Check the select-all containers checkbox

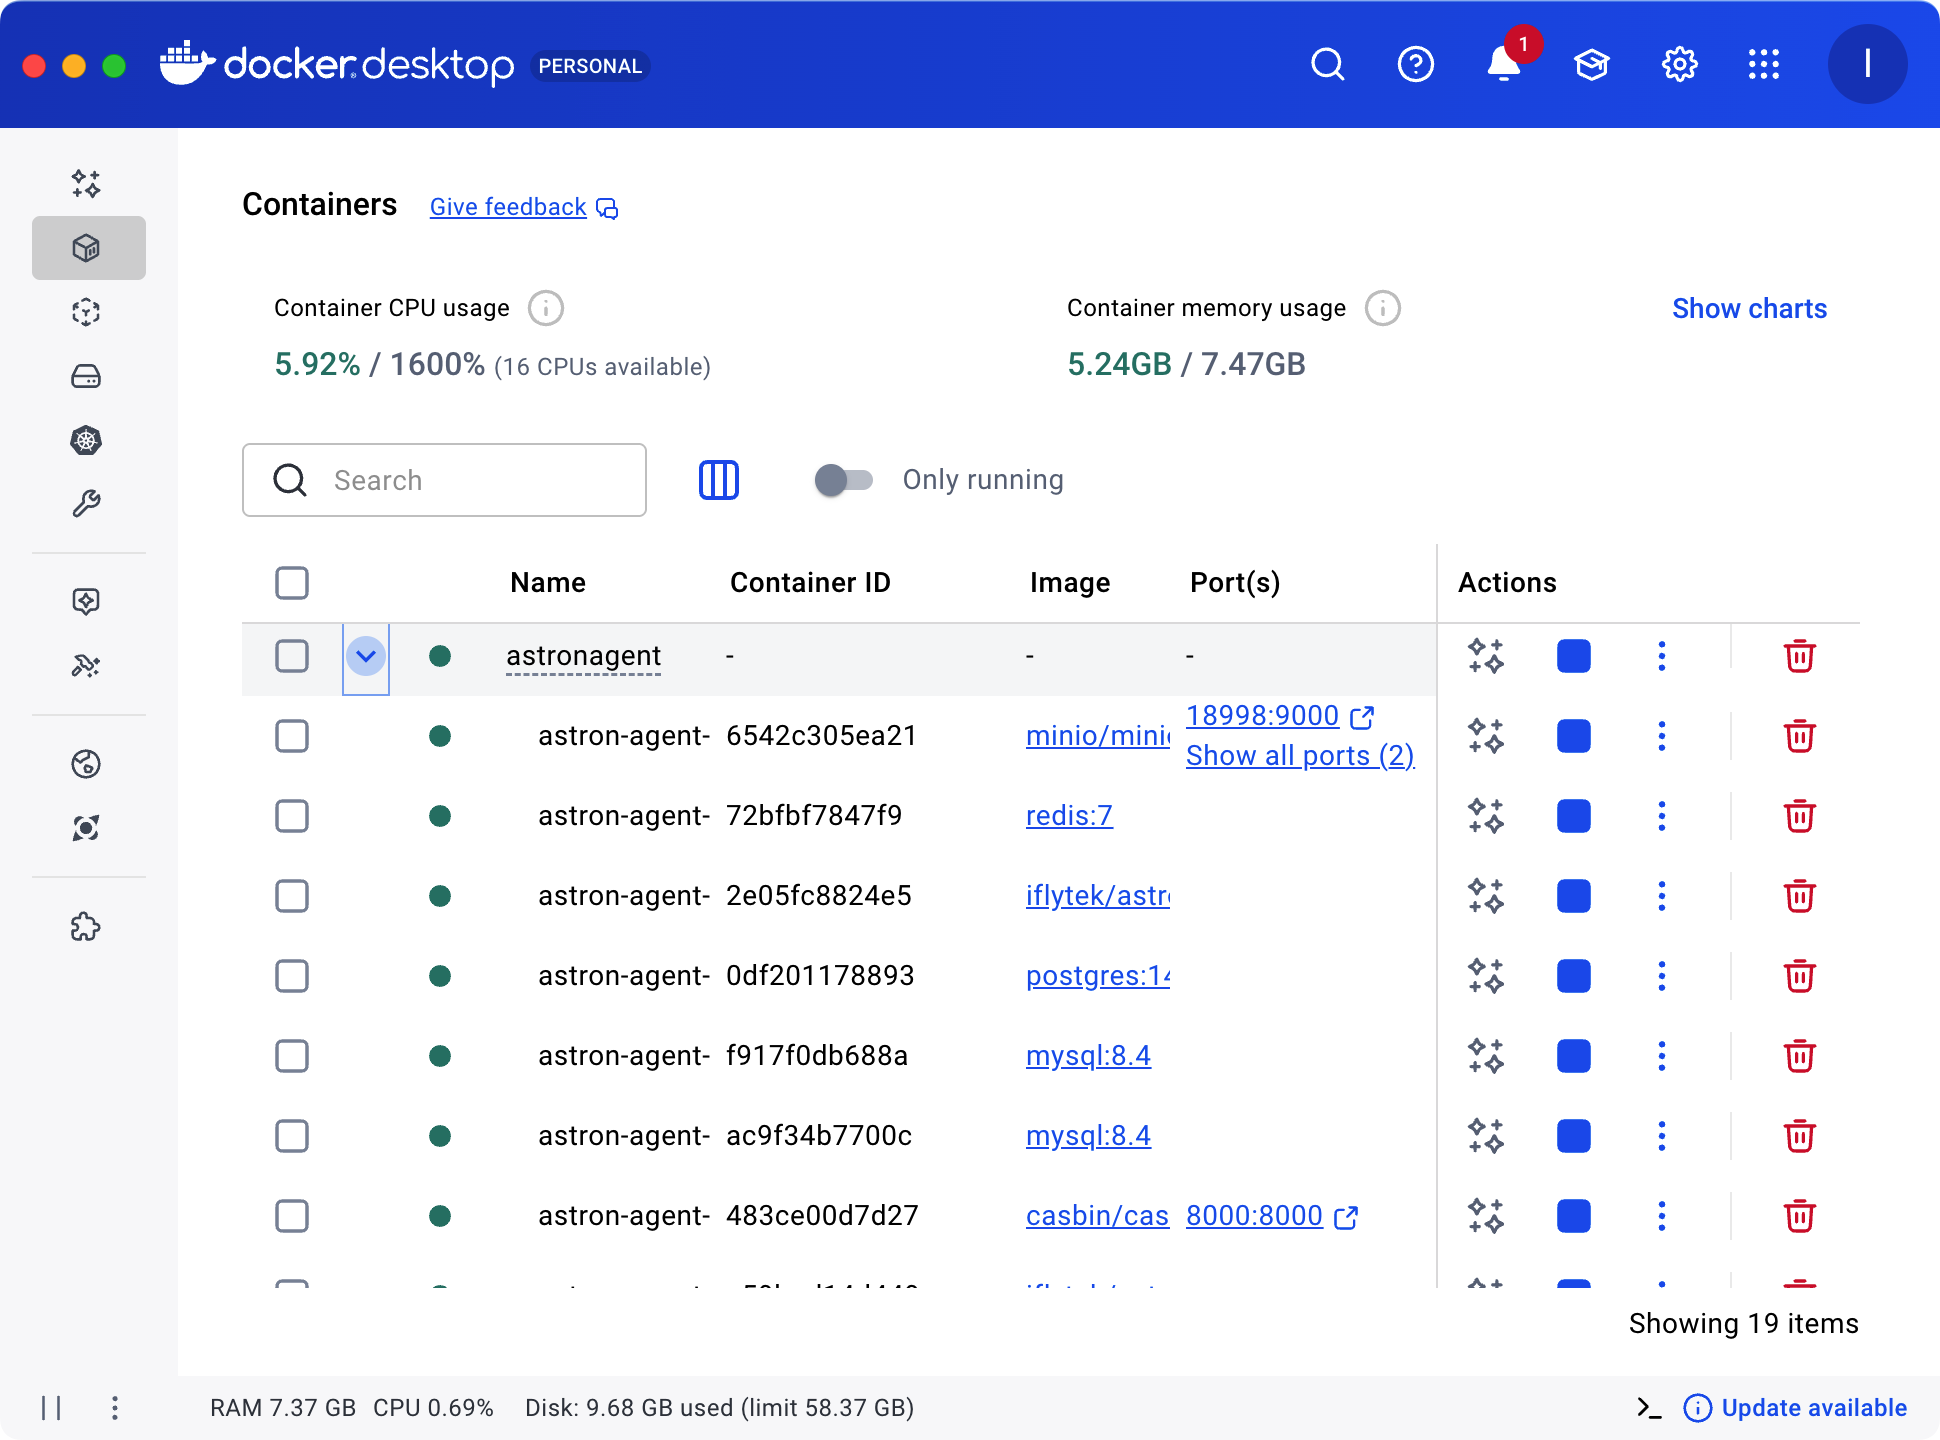[292, 583]
